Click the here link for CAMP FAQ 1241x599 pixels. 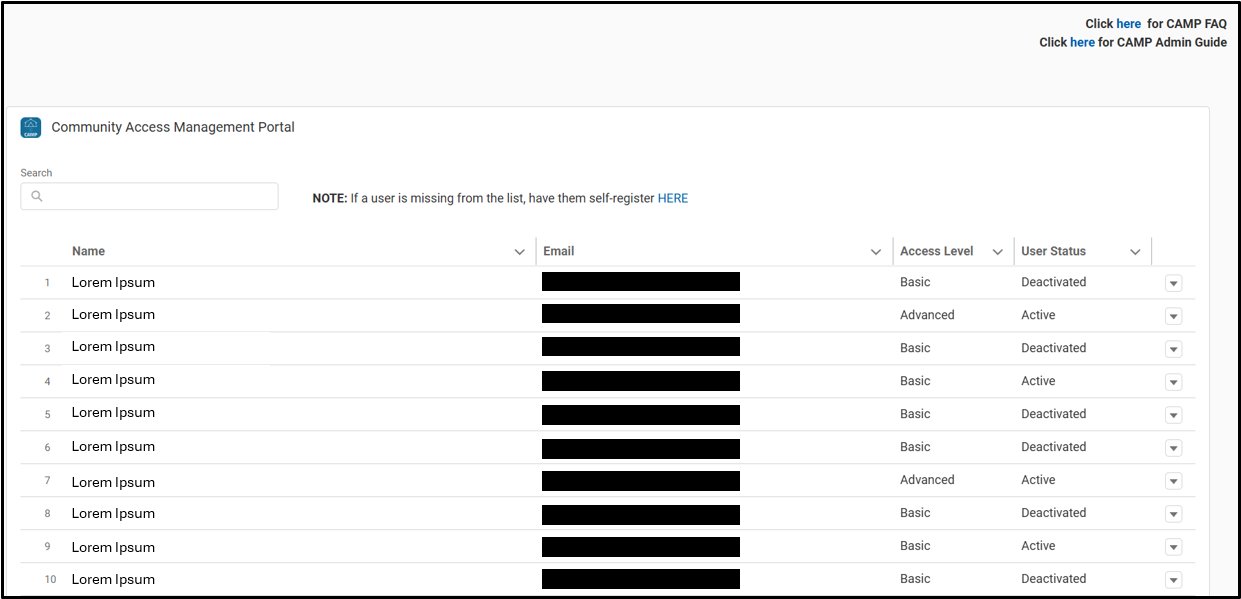pos(1129,23)
